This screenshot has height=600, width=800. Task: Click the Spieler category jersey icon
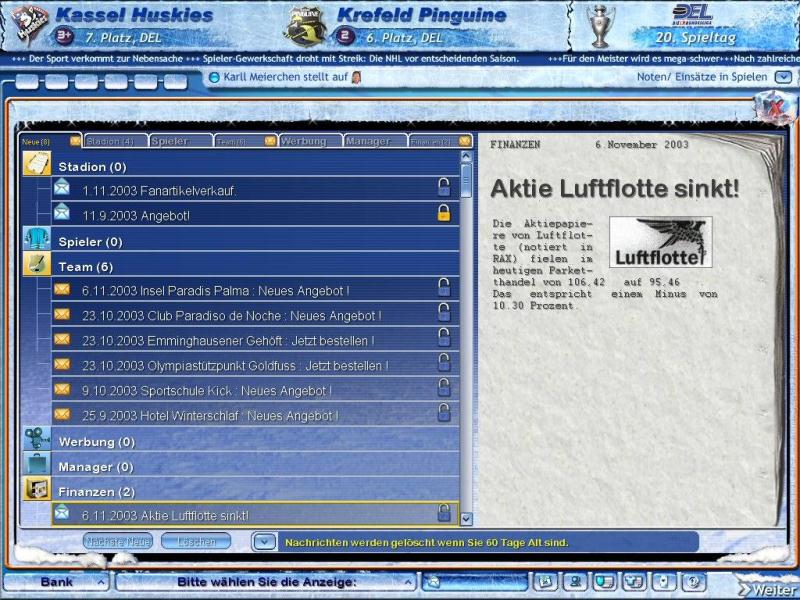(36, 240)
